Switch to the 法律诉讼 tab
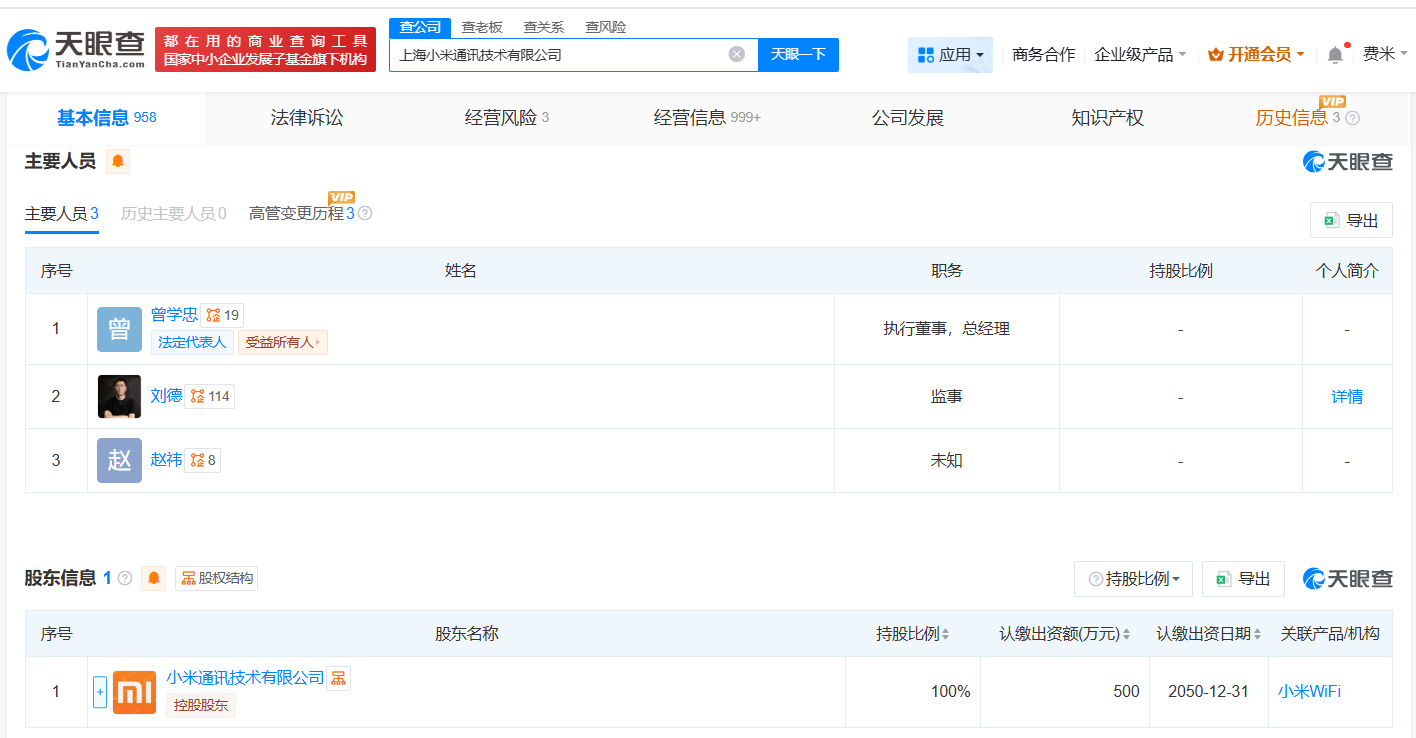The height and width of the screenshot is (738, 1416). [306, 117]
